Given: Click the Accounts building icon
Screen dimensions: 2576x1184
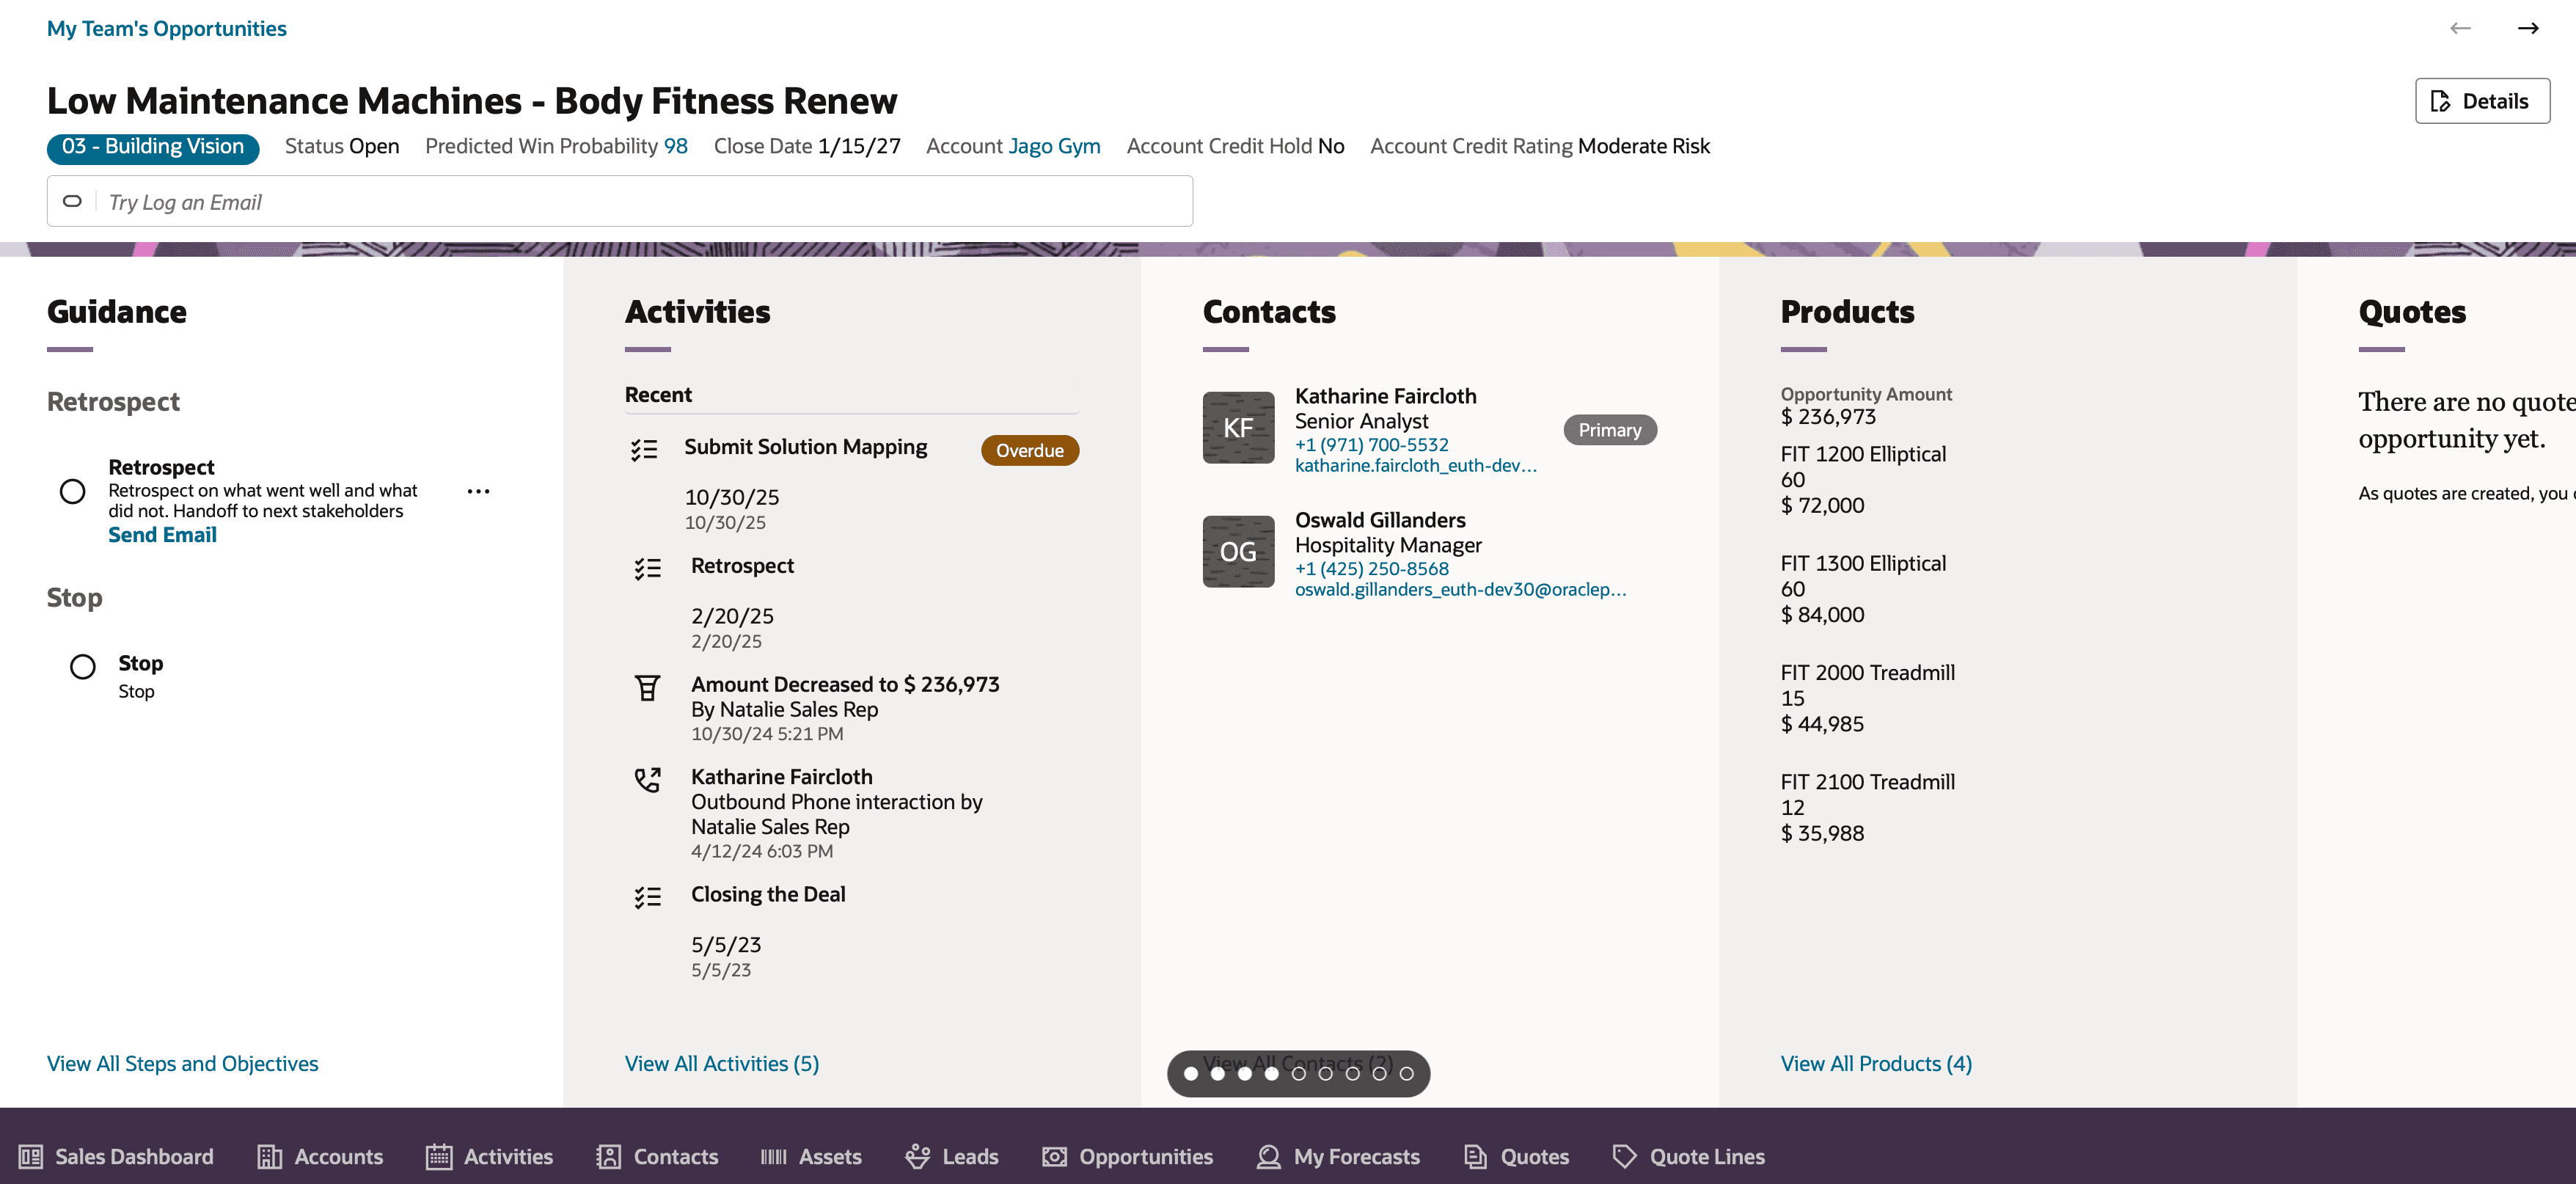Looking at the screenshot, I should click(x=269, y=1156).
